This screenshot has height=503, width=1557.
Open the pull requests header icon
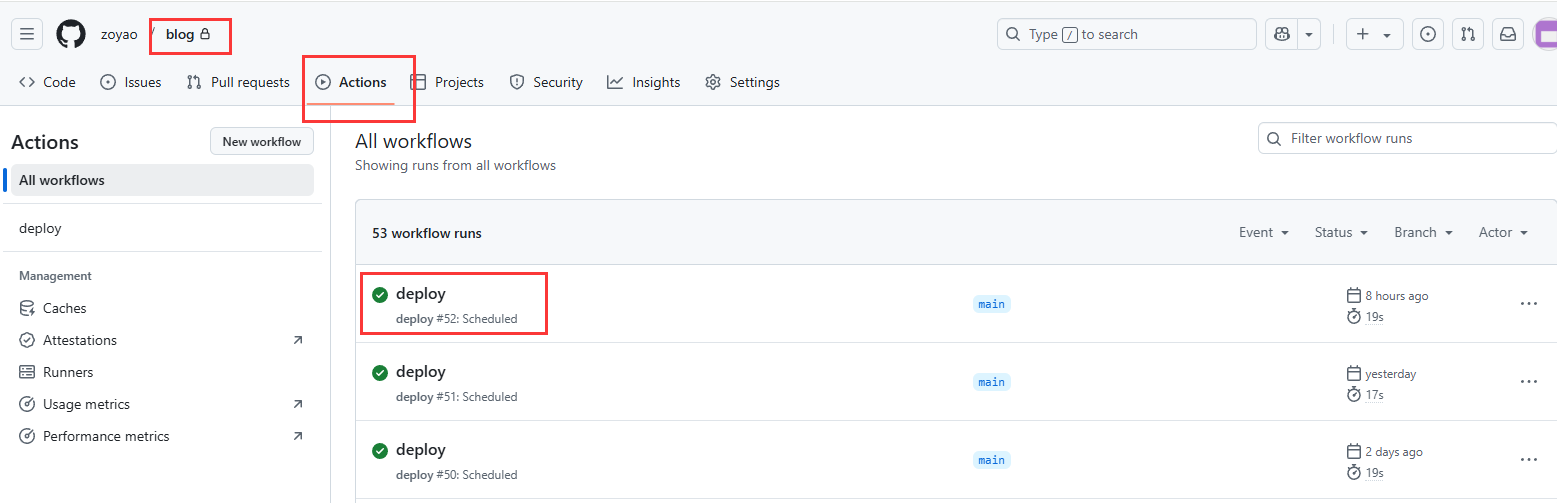pyautogui.click(x=1468, y=34)
